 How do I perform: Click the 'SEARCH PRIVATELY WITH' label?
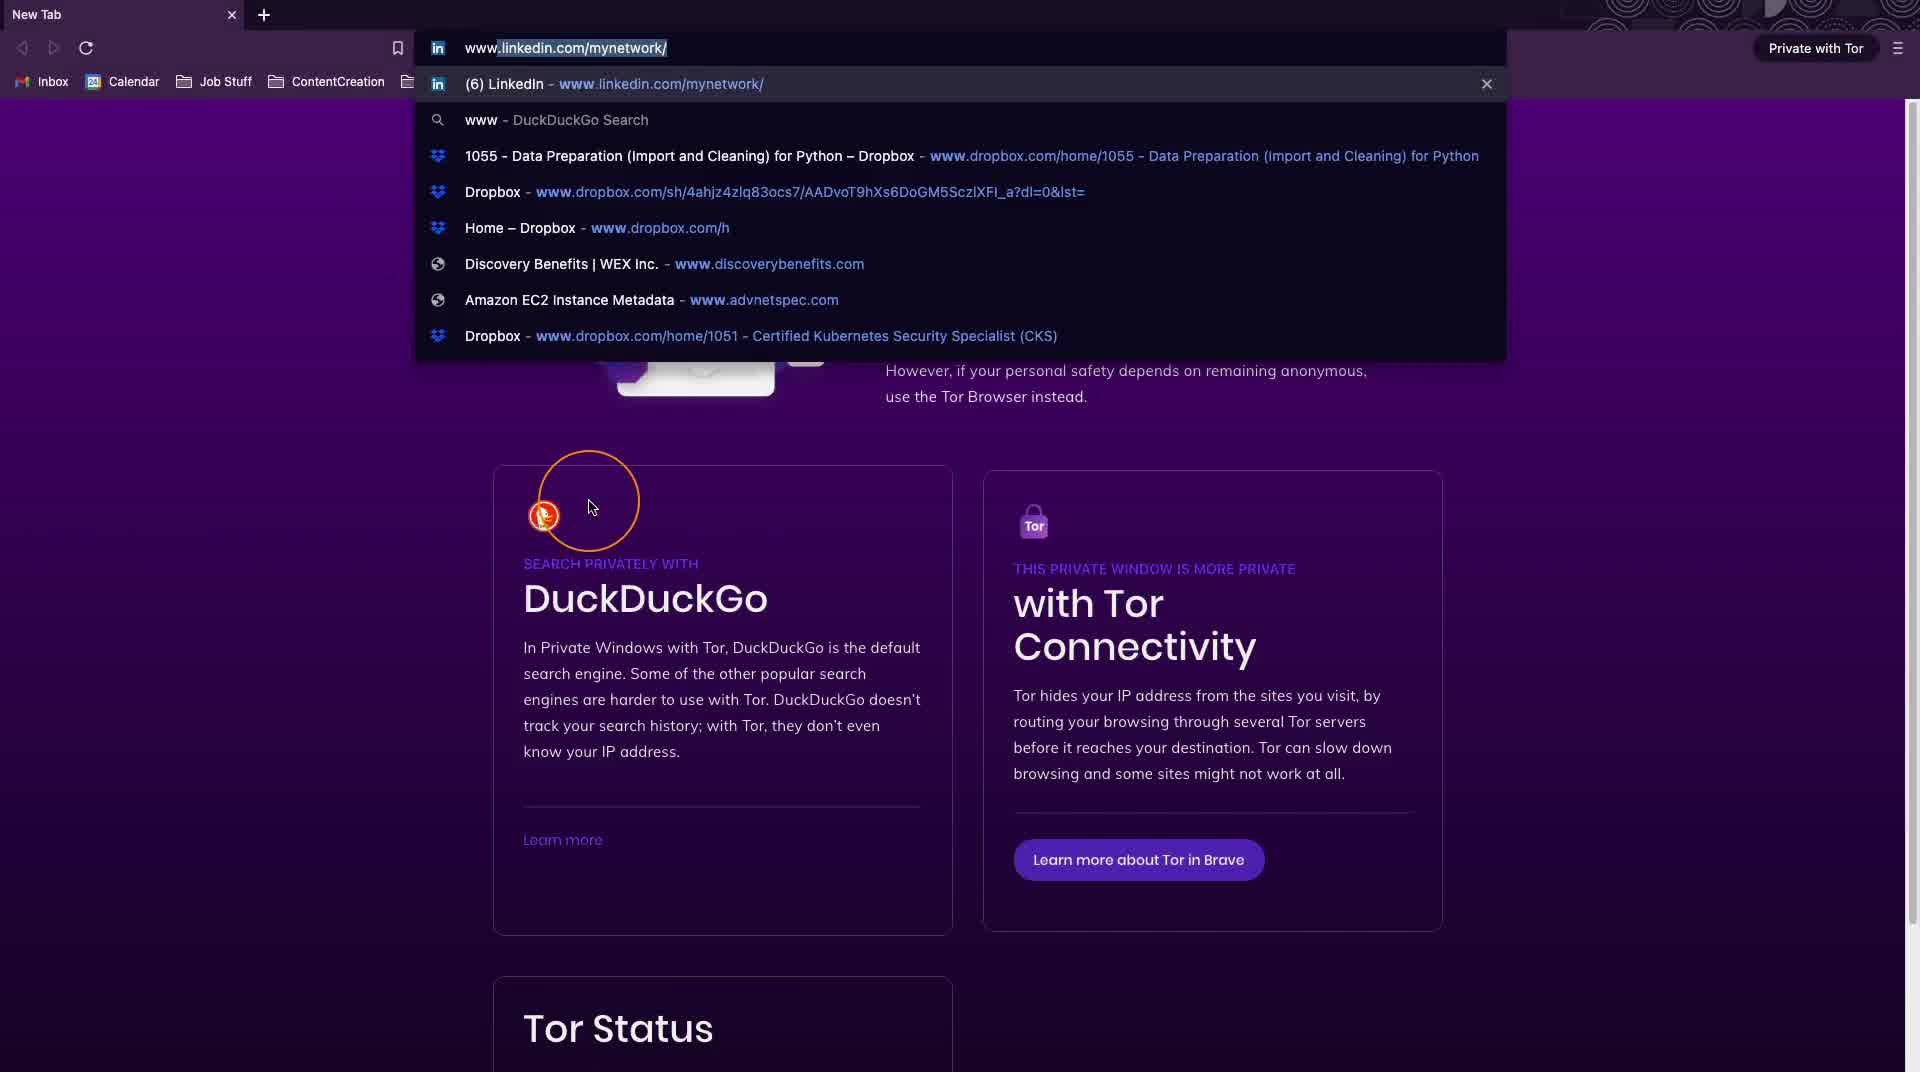coord(611,564)
